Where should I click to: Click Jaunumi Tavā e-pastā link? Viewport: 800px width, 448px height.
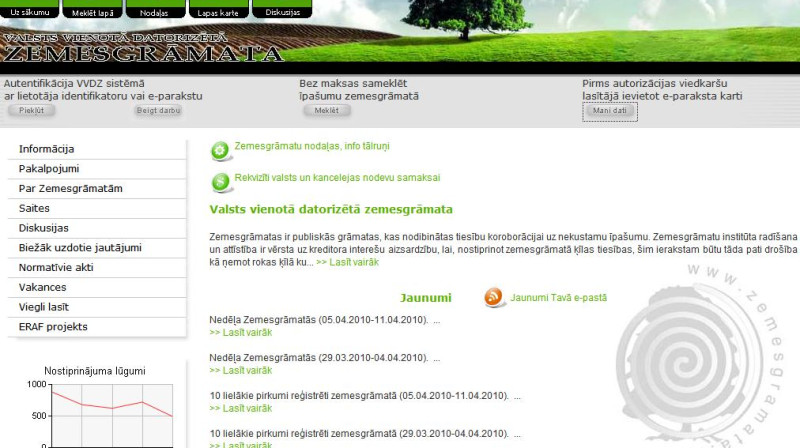[x=559, y=297]
